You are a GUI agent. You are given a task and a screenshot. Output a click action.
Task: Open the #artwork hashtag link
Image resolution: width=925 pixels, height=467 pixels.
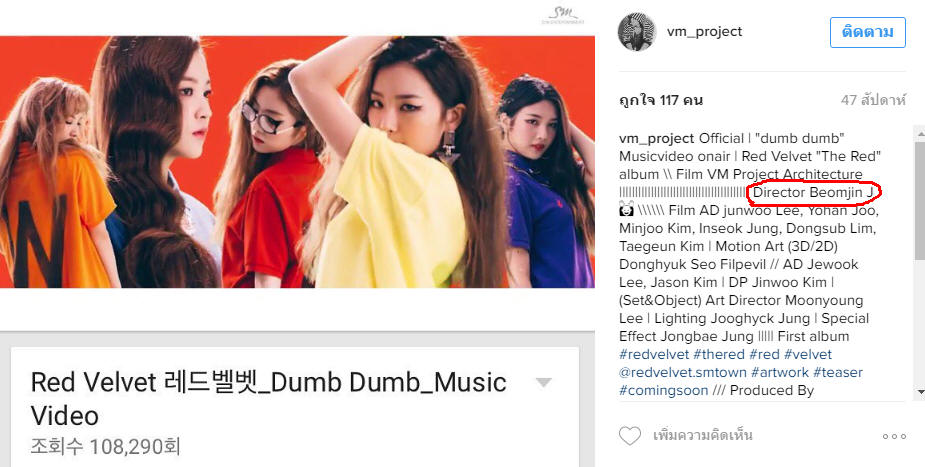click(780, 373)
